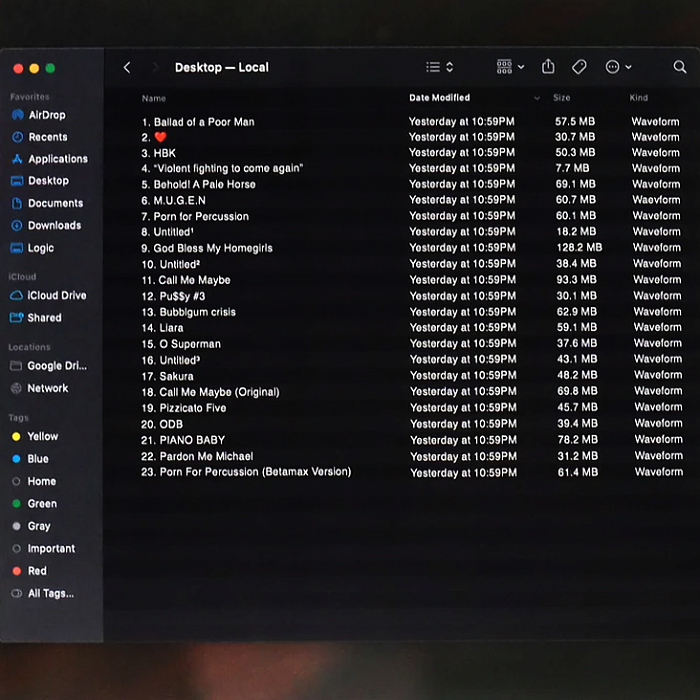Select the Home tag

34,481
